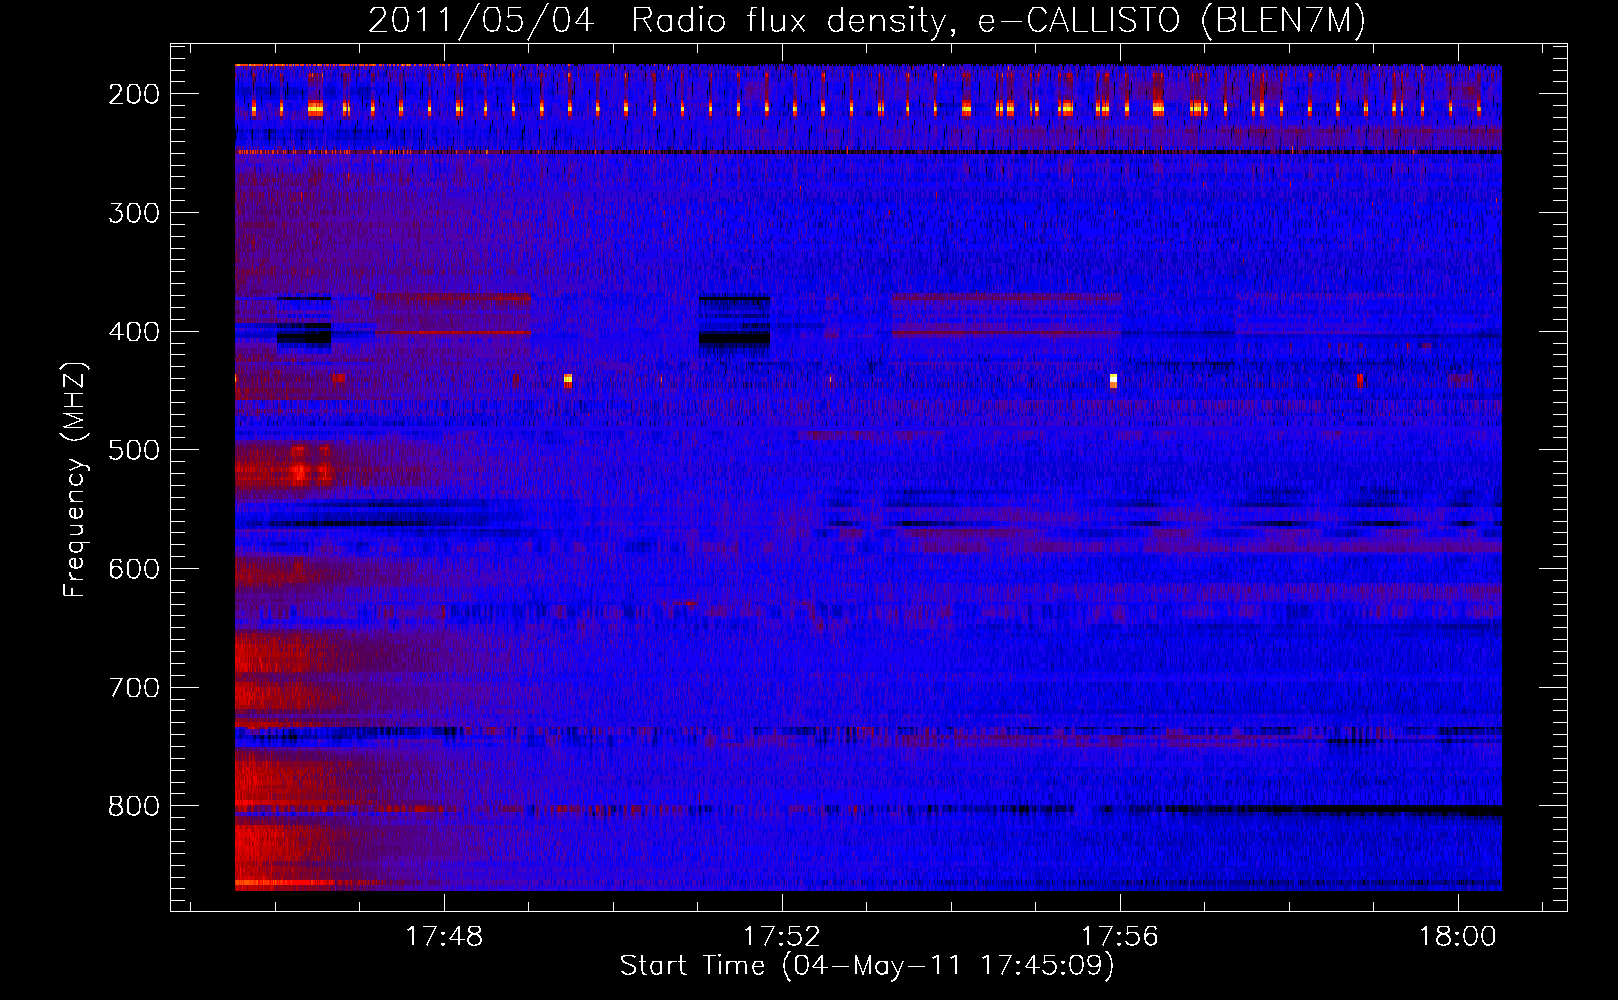Click the 300 frequency tick label
The height and width of the screenshot is (1000, 1618).
(x=134, y=213)
